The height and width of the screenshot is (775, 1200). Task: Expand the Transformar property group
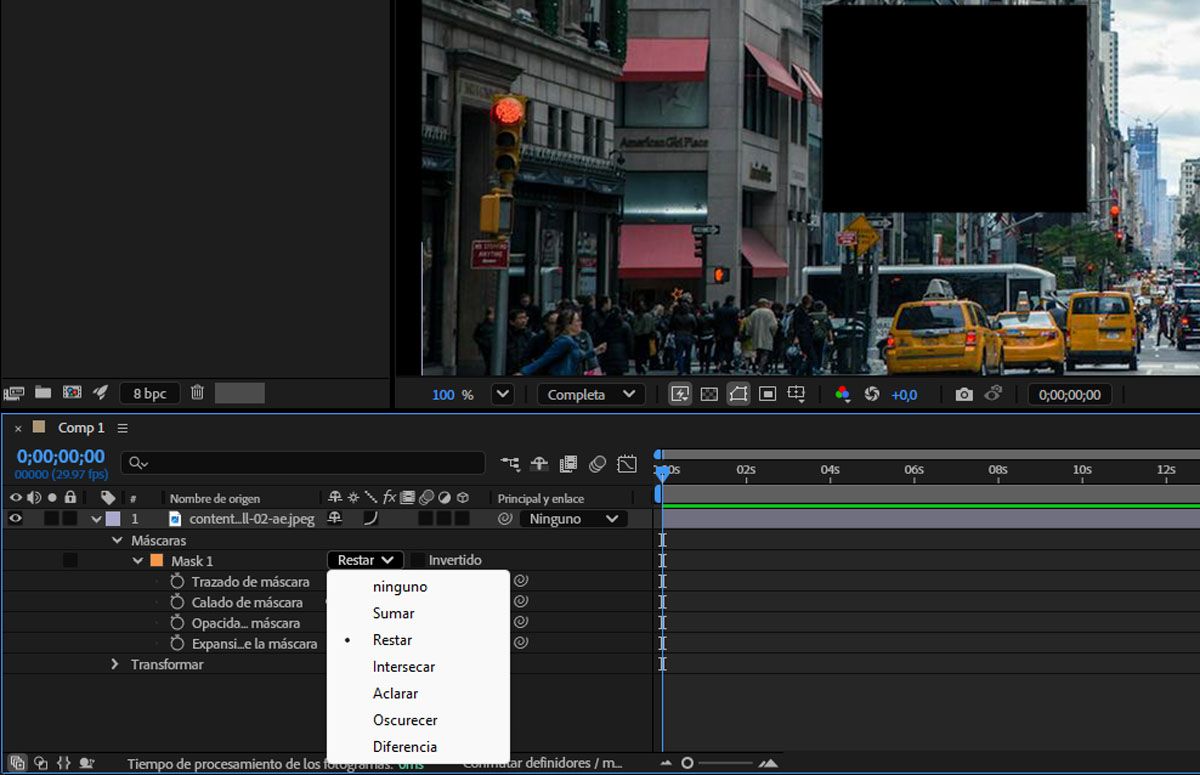click(116, 665)
